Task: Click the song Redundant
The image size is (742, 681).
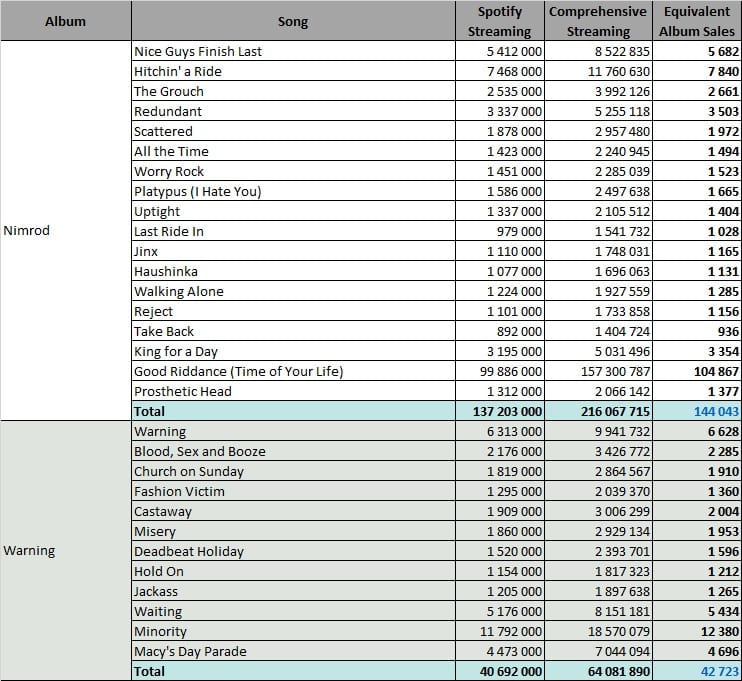Action: coord(293,111)
